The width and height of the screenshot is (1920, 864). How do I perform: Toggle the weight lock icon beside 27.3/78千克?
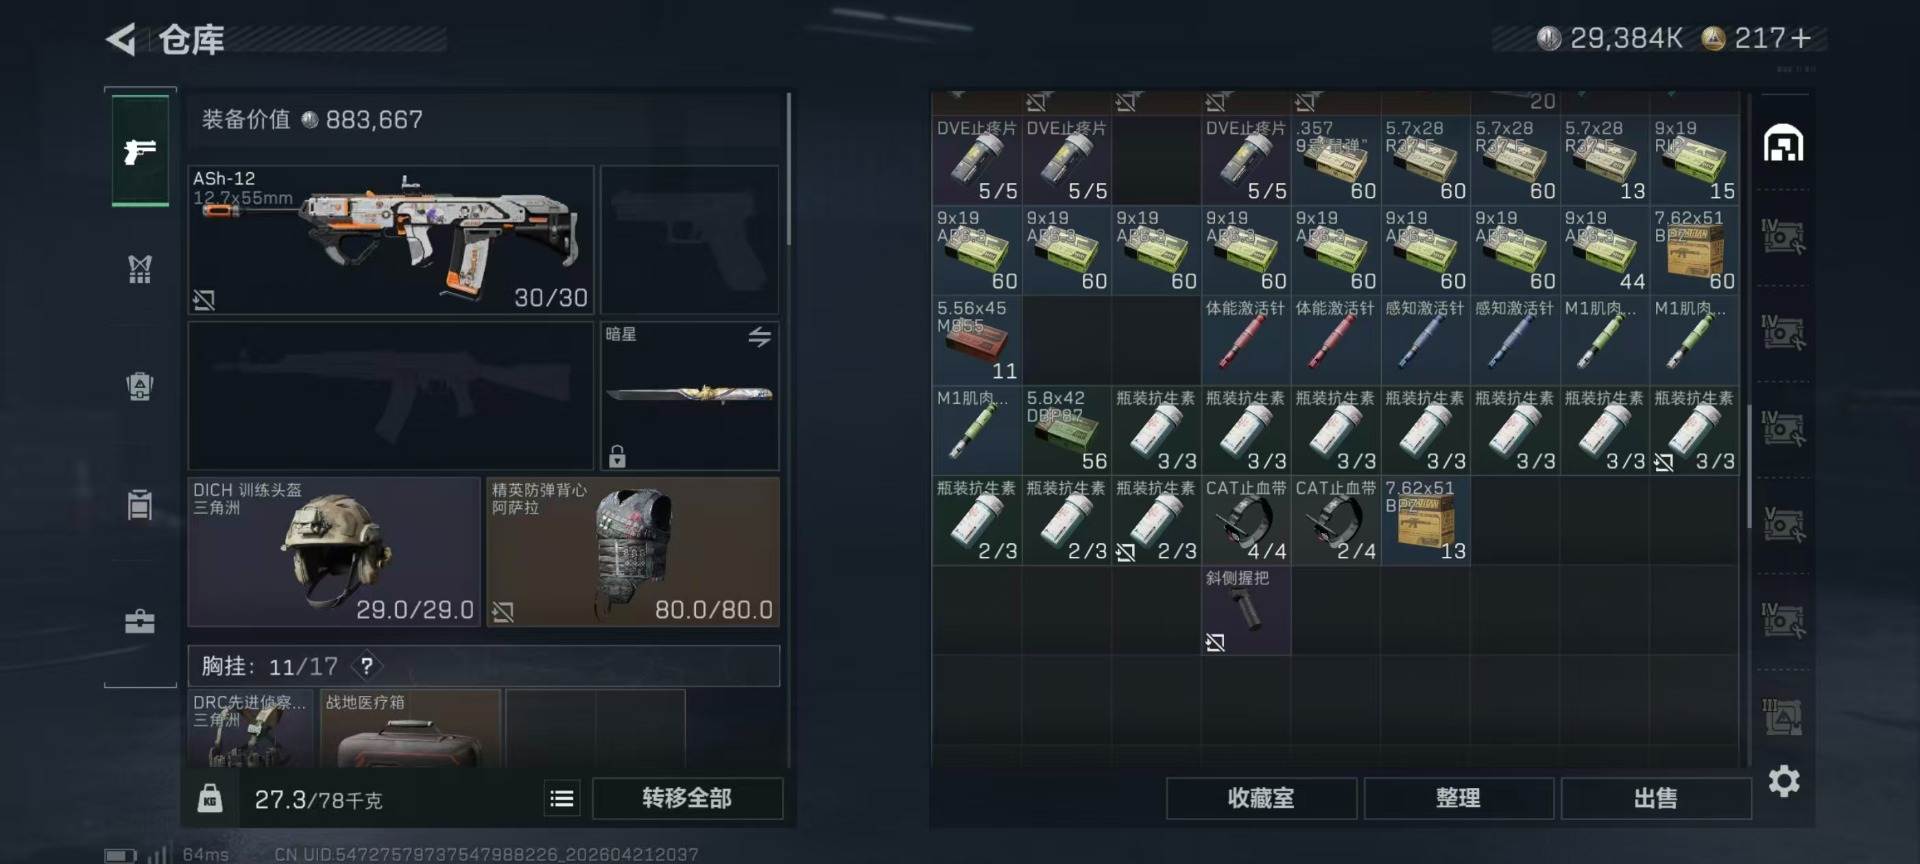click(x=210, y=798)
